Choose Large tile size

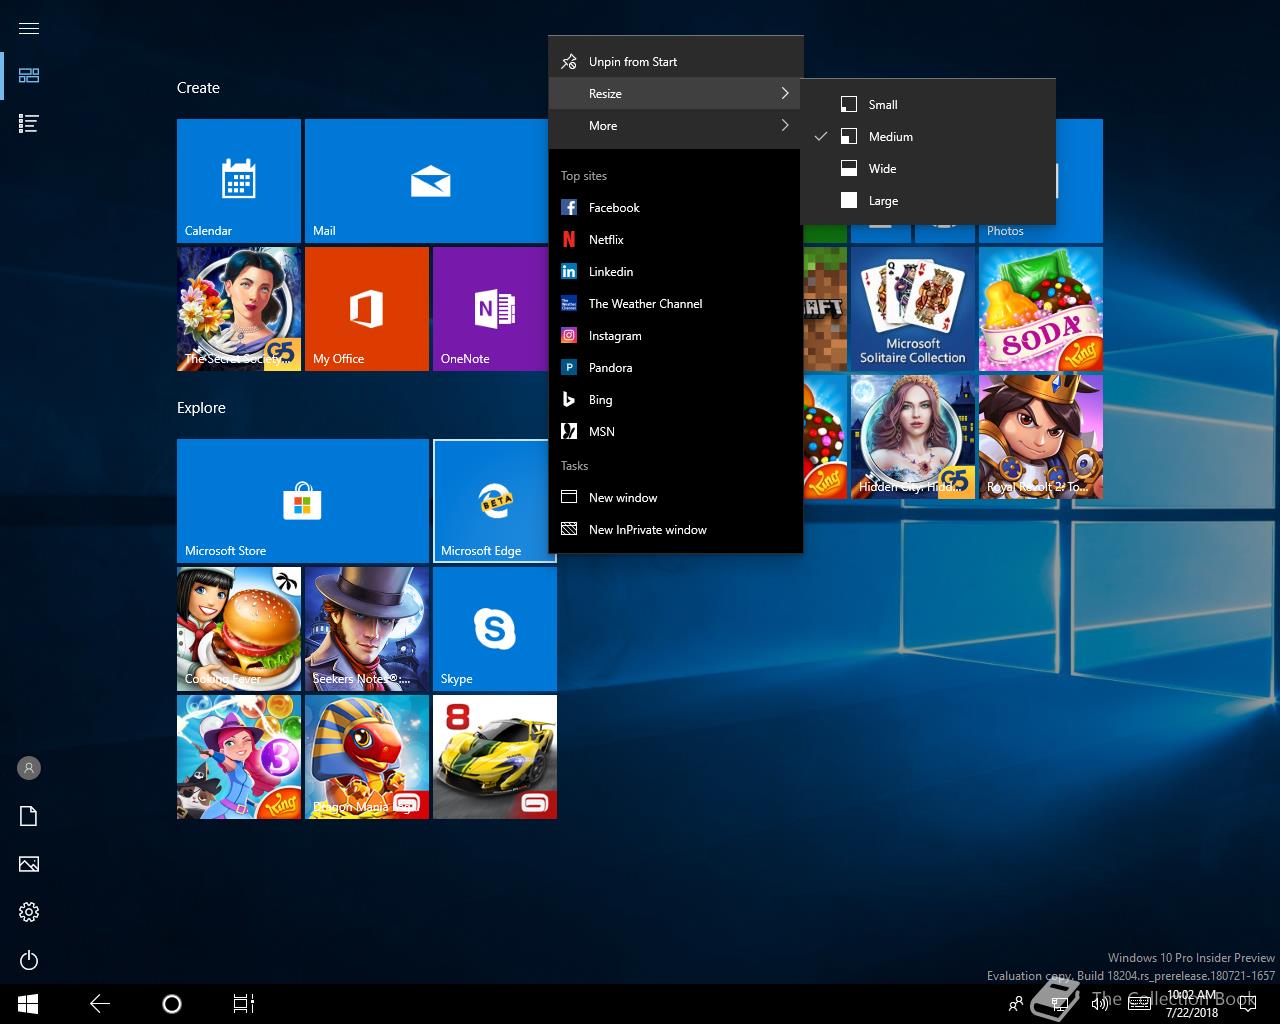928,201
